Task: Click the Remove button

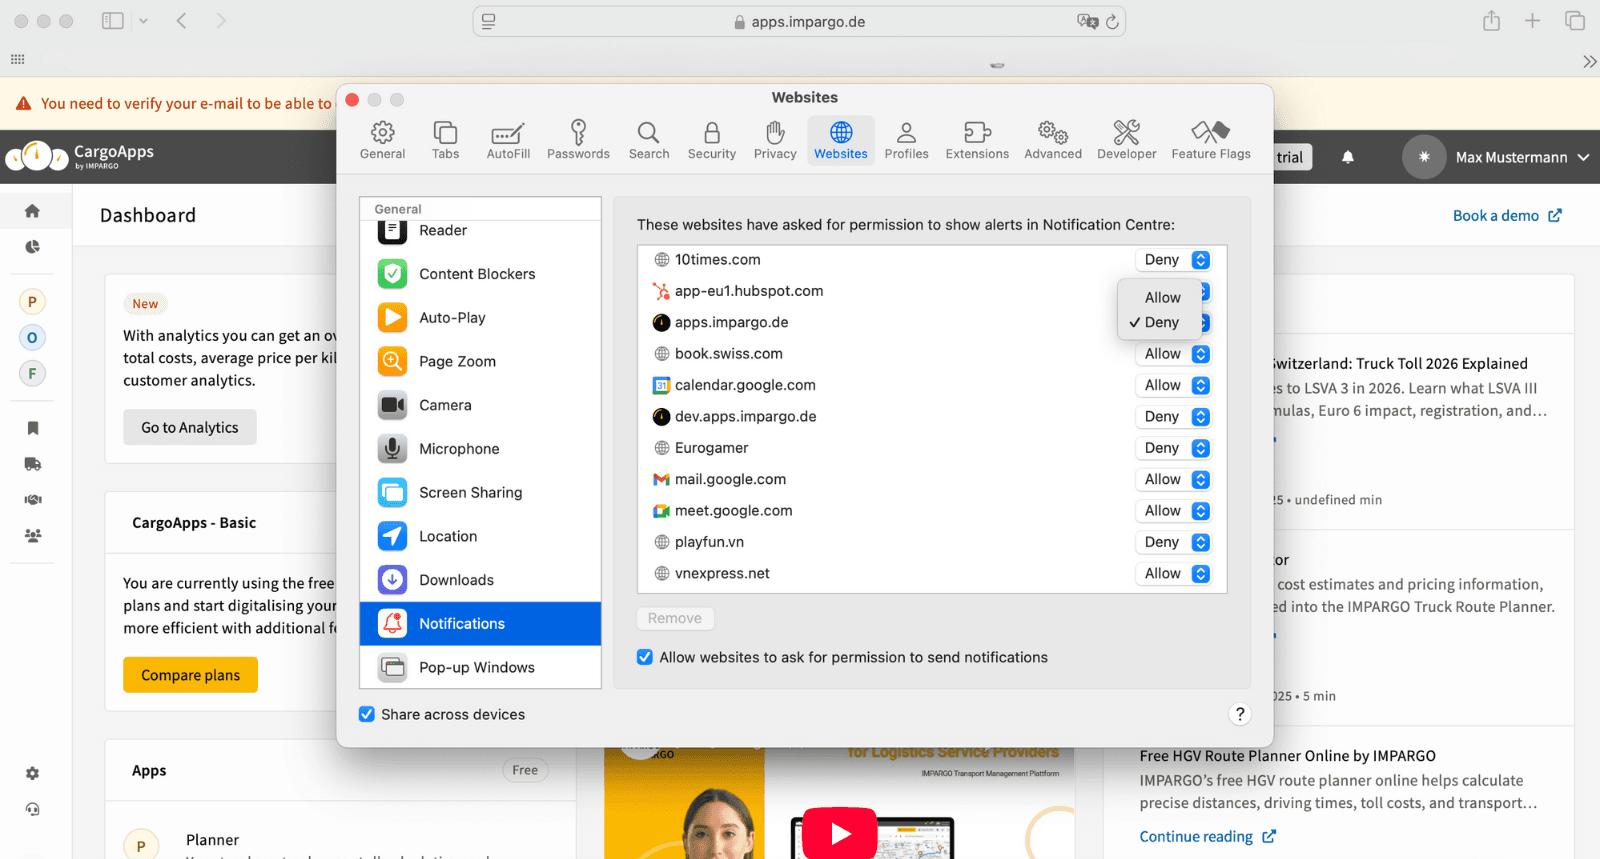Action: point(675,618)
